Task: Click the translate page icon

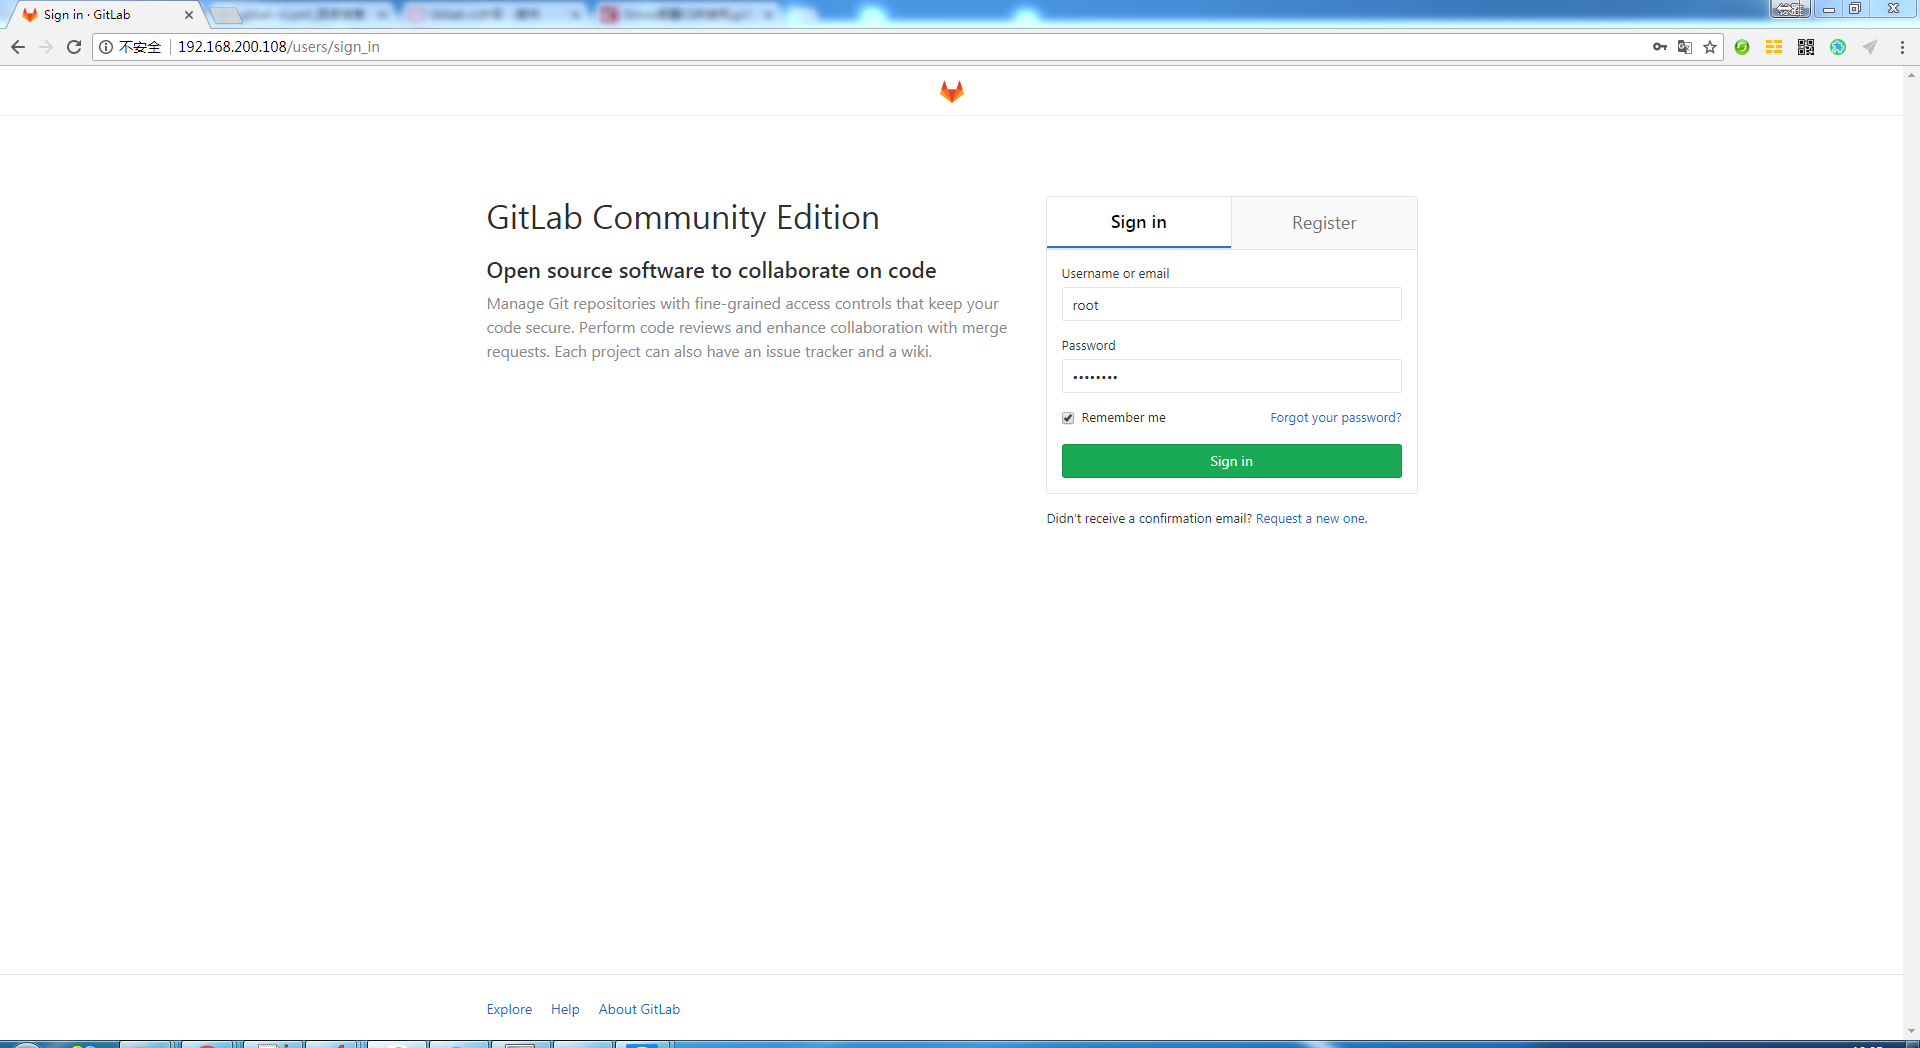Action: (x=1685, y=47)
